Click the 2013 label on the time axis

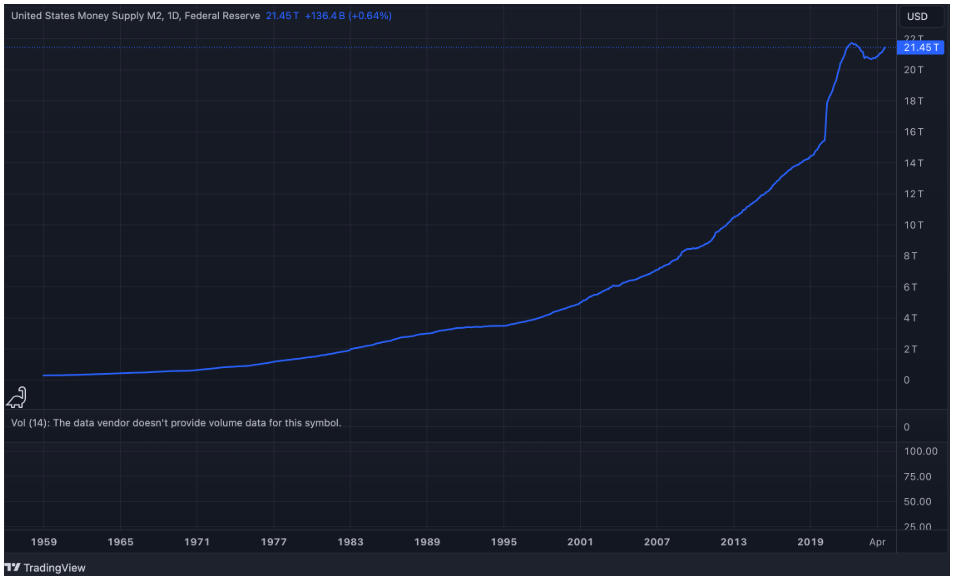[x=734, y=542]
